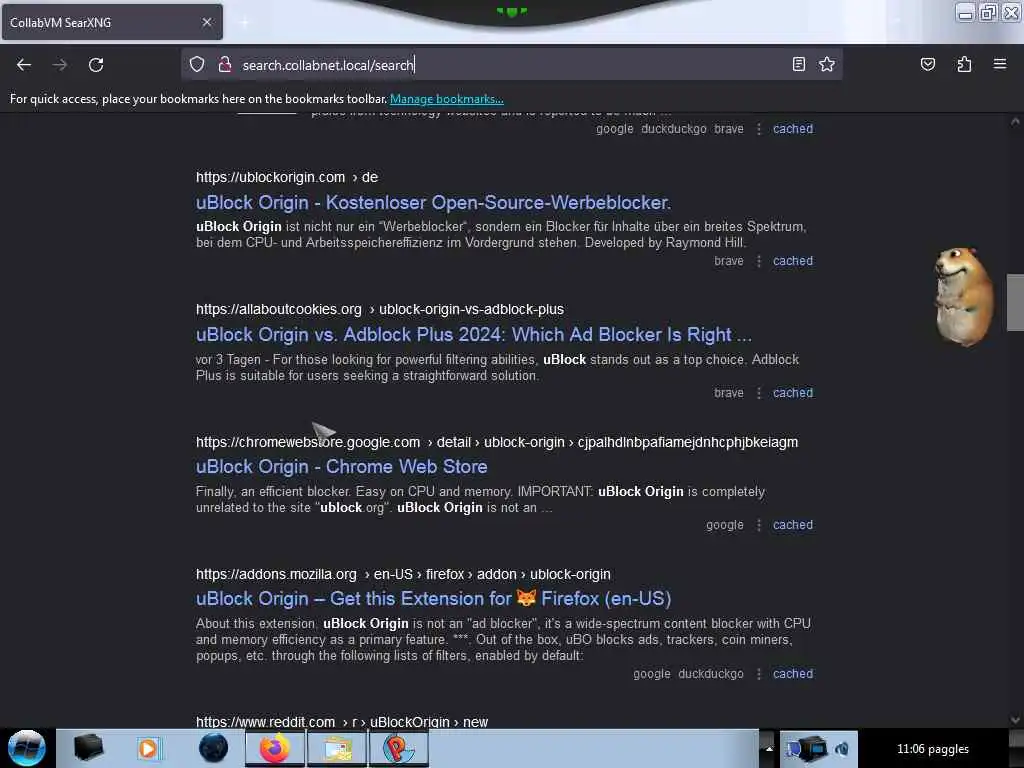This screenshot has height=768, width=1024.
Task: Open cached link of the topmost partial result
Action: click(793, 129)
